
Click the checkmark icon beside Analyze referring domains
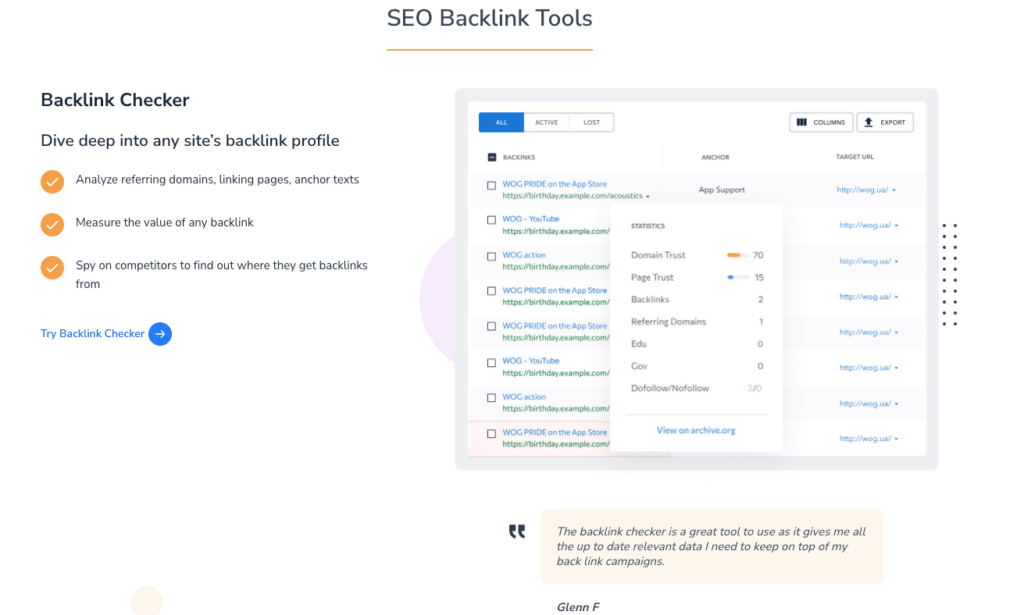coord(52,181)
